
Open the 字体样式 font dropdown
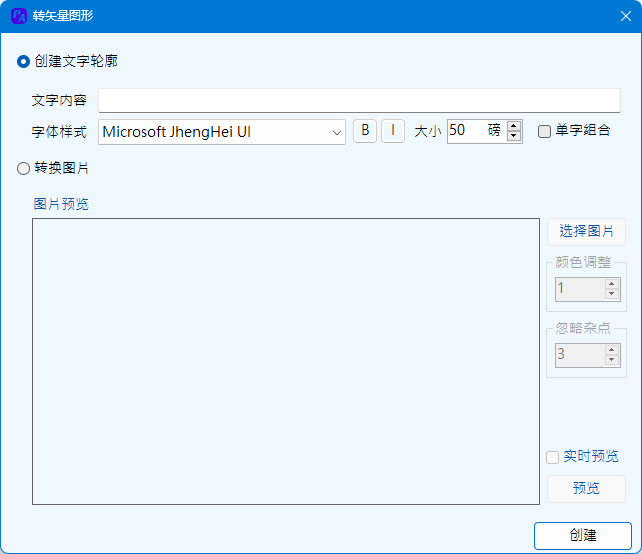pos(222,132)
